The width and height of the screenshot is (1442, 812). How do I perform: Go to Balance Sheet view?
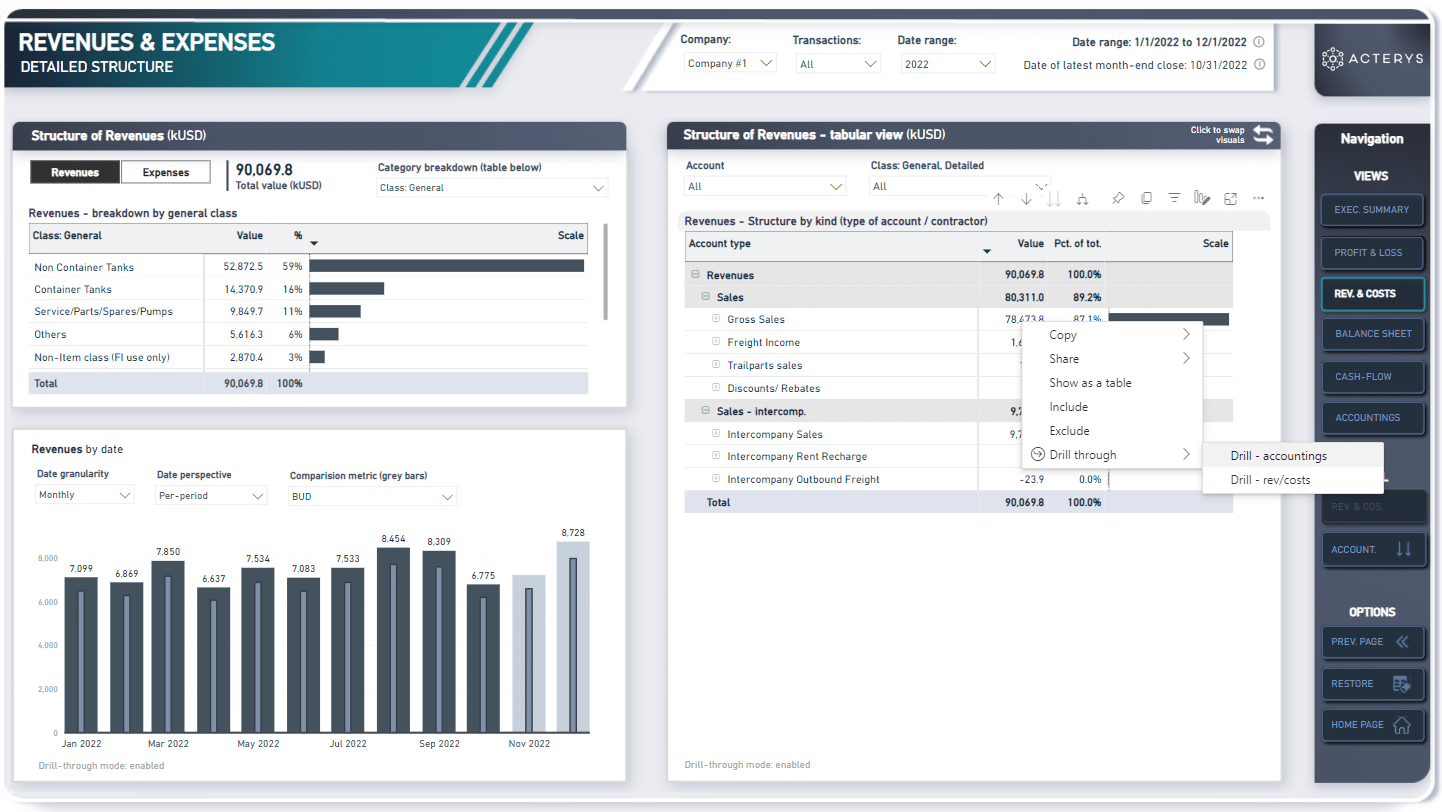1372,334
